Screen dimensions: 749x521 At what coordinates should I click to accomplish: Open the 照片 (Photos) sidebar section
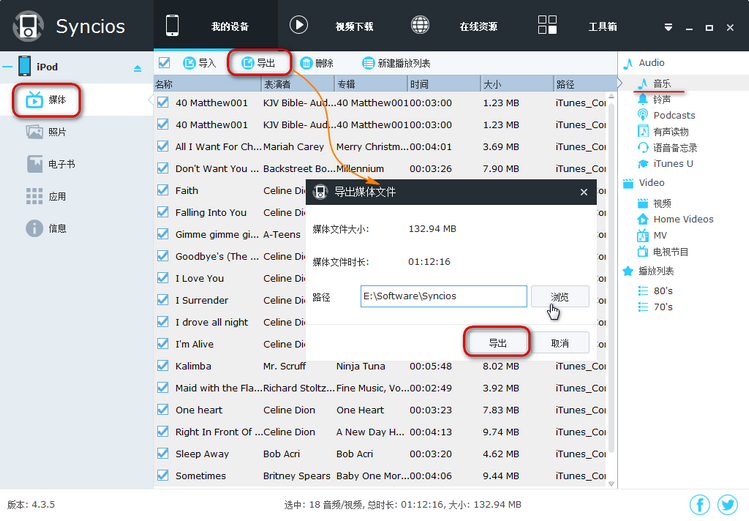46,132
